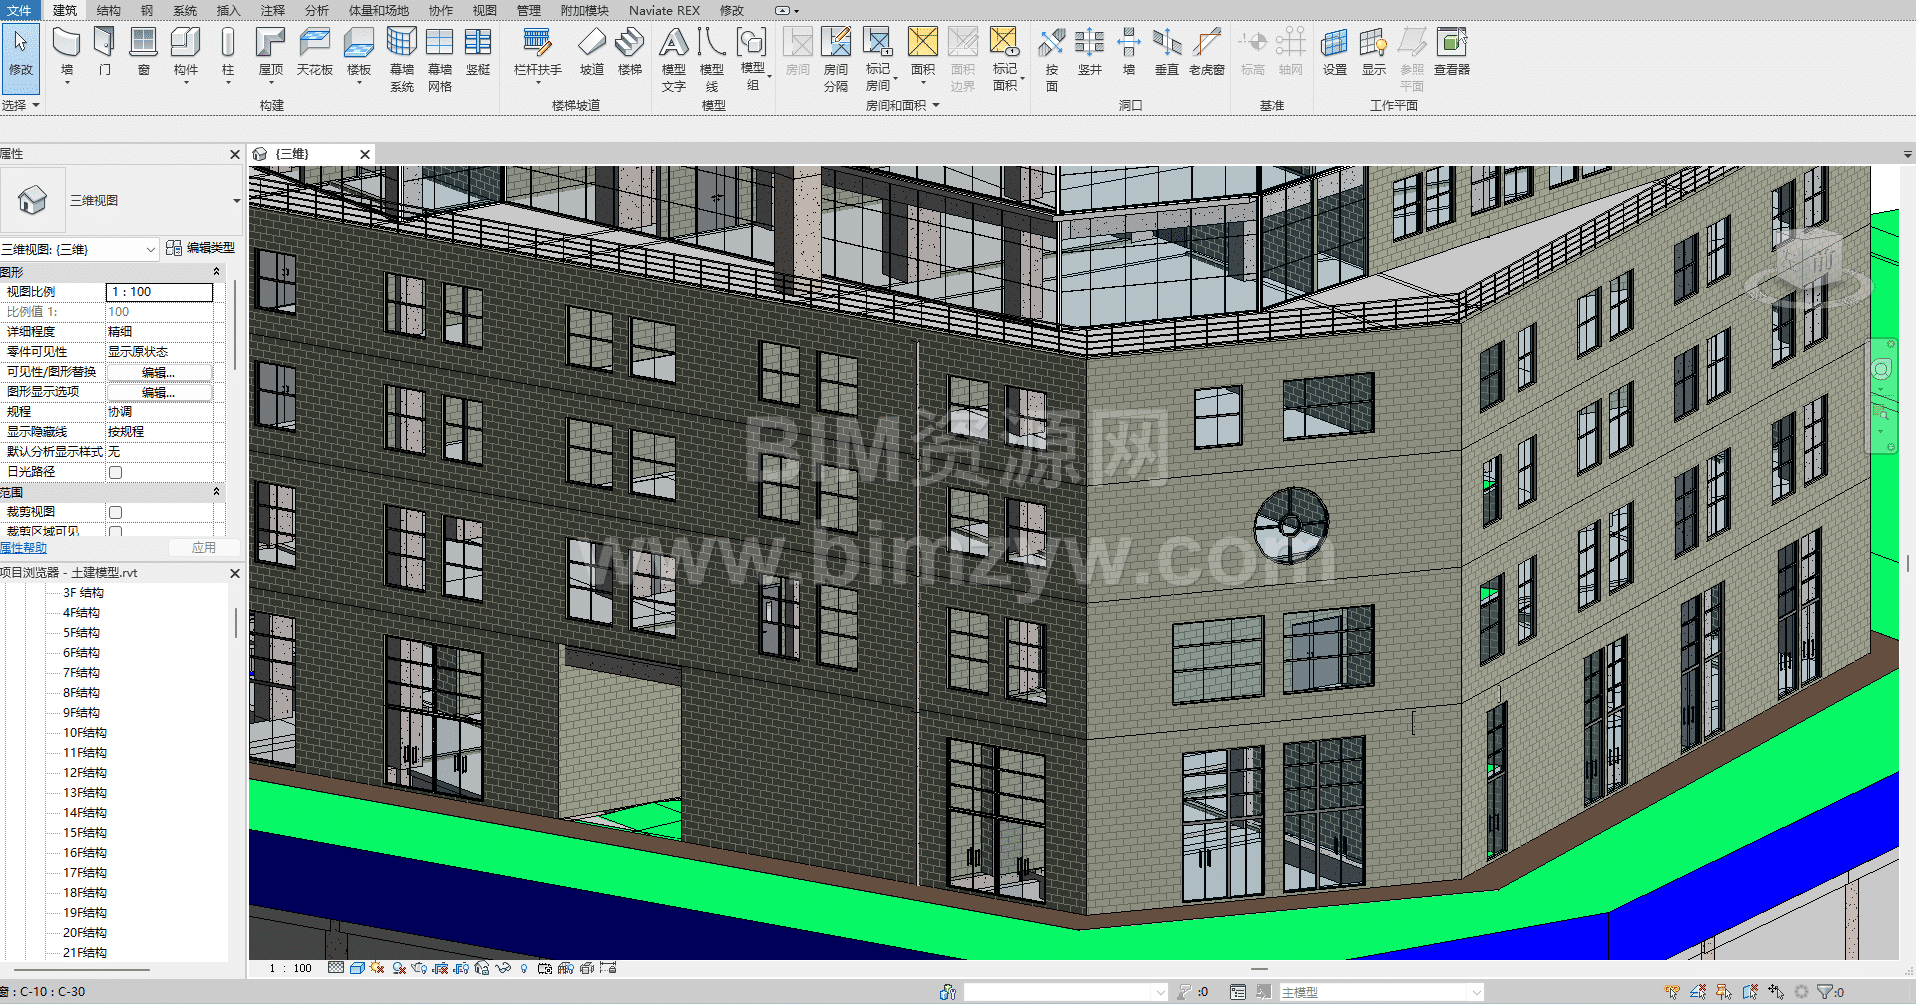Screen dimensions: 1916x1004
Task: Pick the 幕墙网格 curtain grid tool
Action: coord(440,59)
